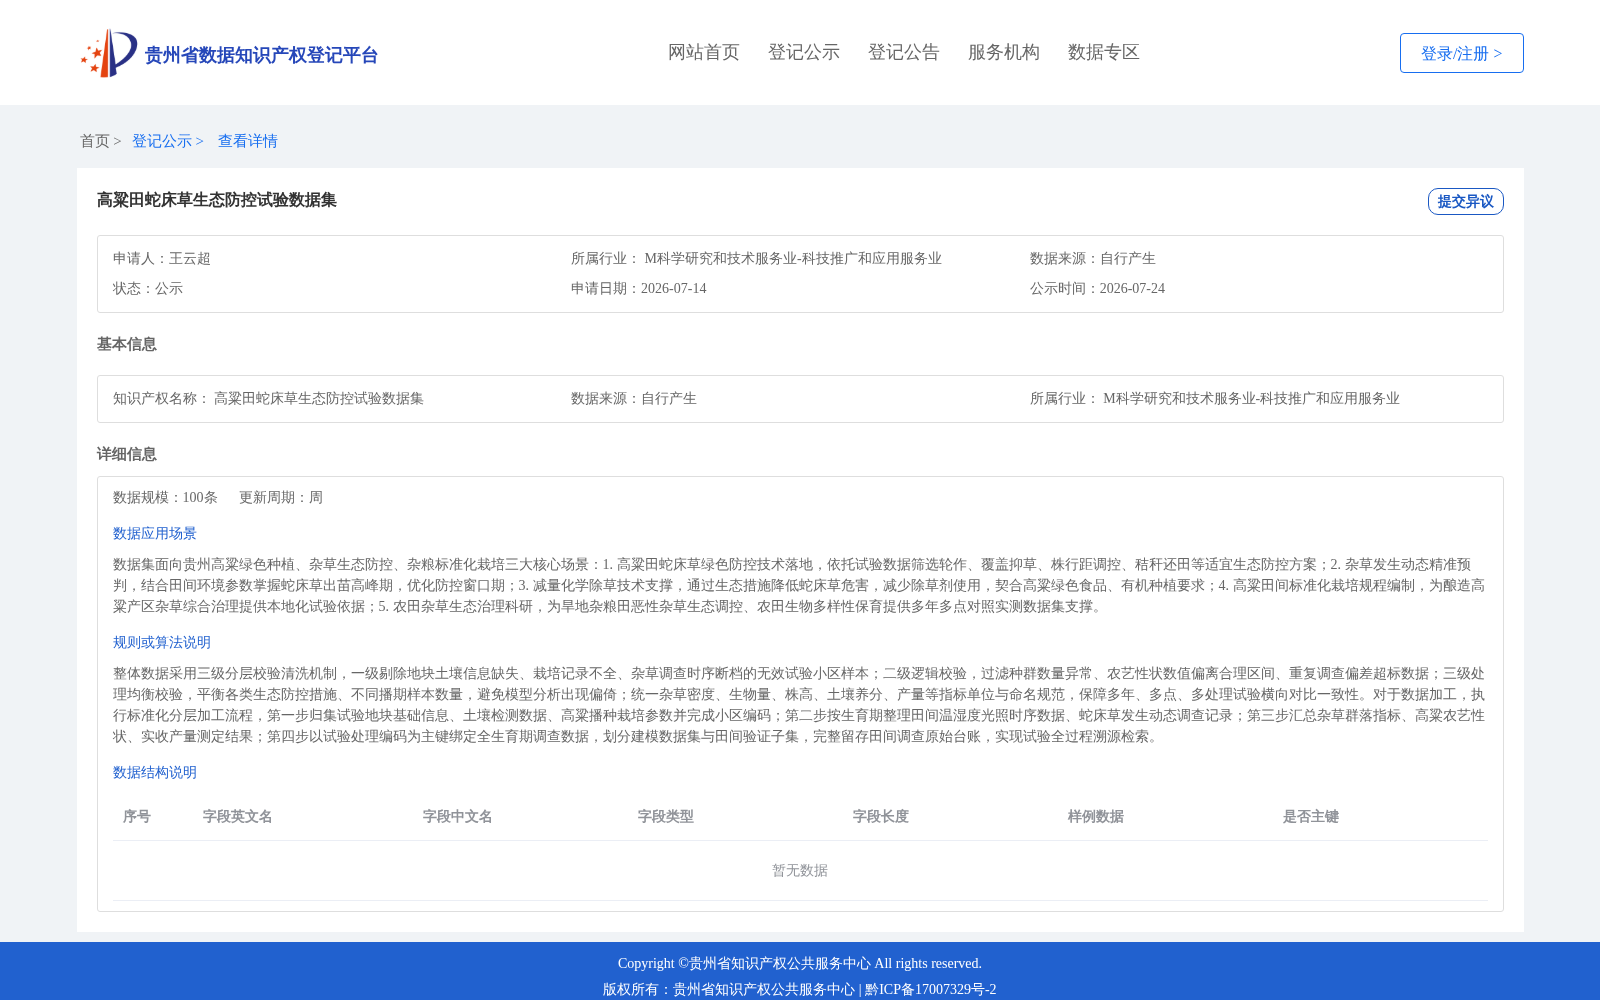Viewport: 1600px width, 1000px height.
Task: Click the 黔ICP备17007329号-2 footer text
Action: tap(931, 989)
